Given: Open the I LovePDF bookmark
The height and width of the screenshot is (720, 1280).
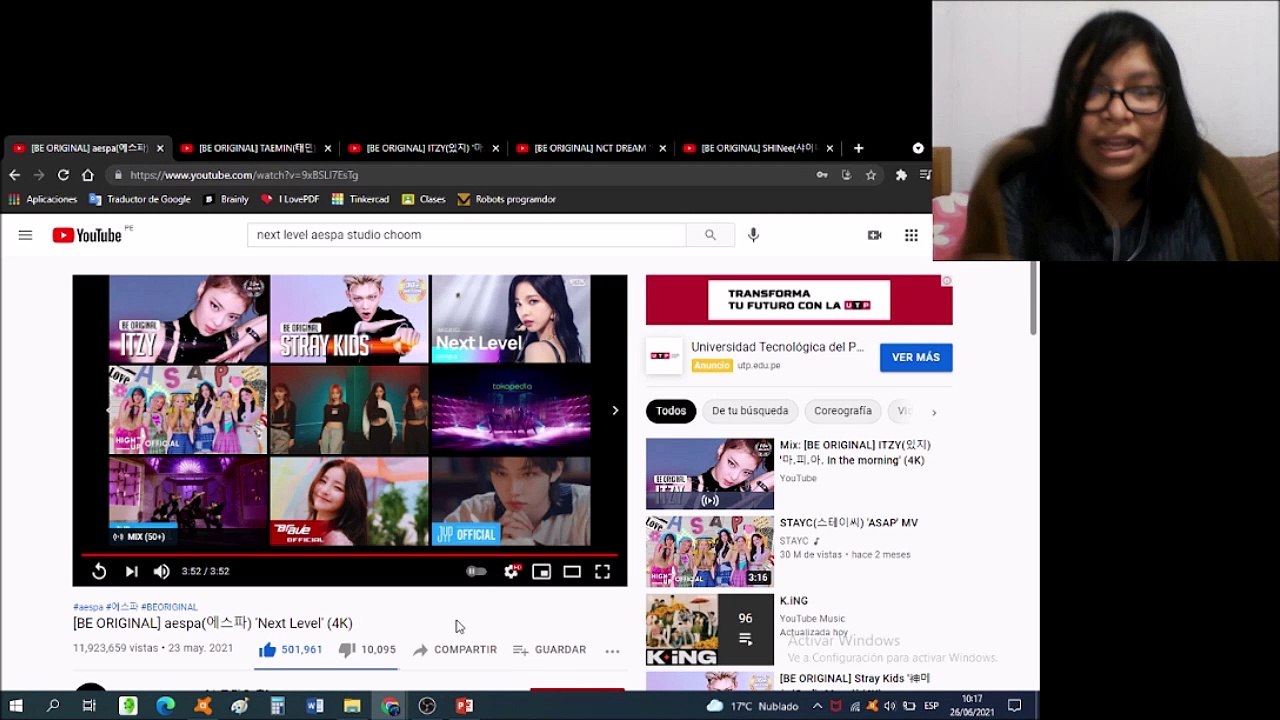Looking at the screenshot, I should tap(290, 199).
